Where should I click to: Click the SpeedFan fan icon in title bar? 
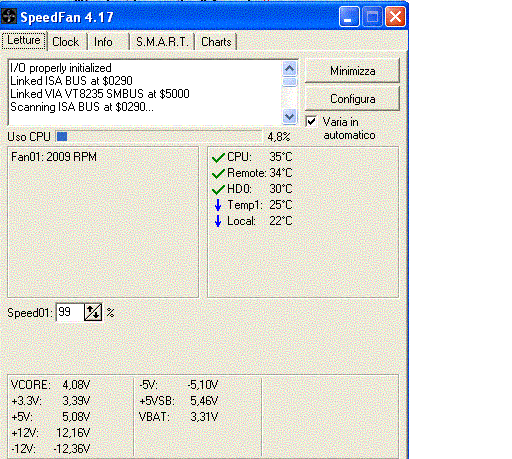[9, 16]
